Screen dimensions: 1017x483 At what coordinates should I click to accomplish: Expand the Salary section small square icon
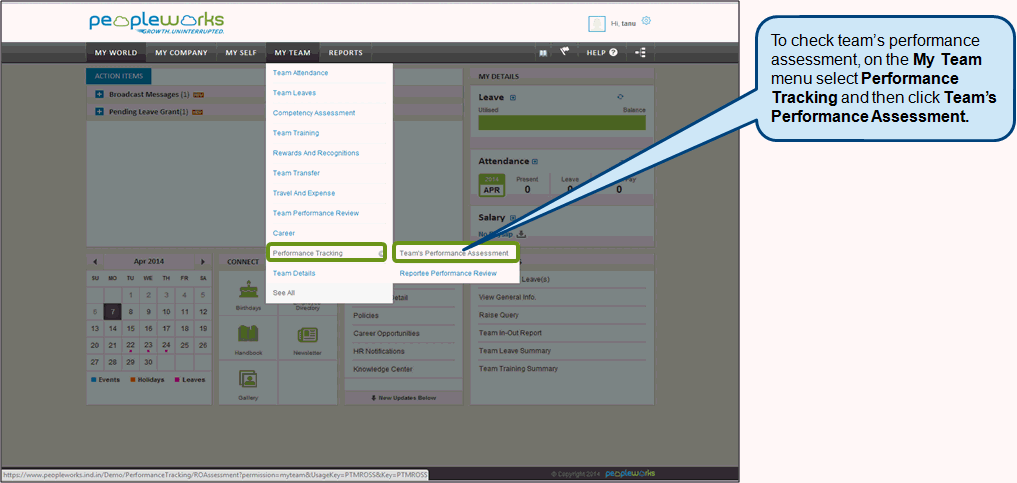pyautogui.click(x=512, y=218)
